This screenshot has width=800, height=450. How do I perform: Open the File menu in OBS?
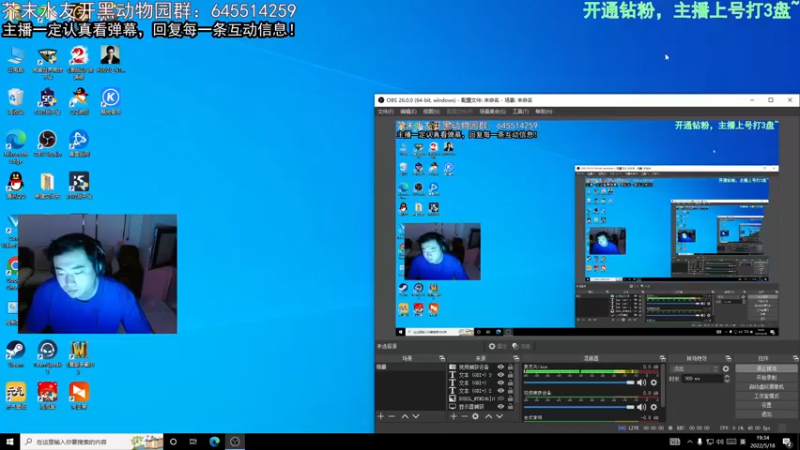pyautogui.click(x=385, y=111)
